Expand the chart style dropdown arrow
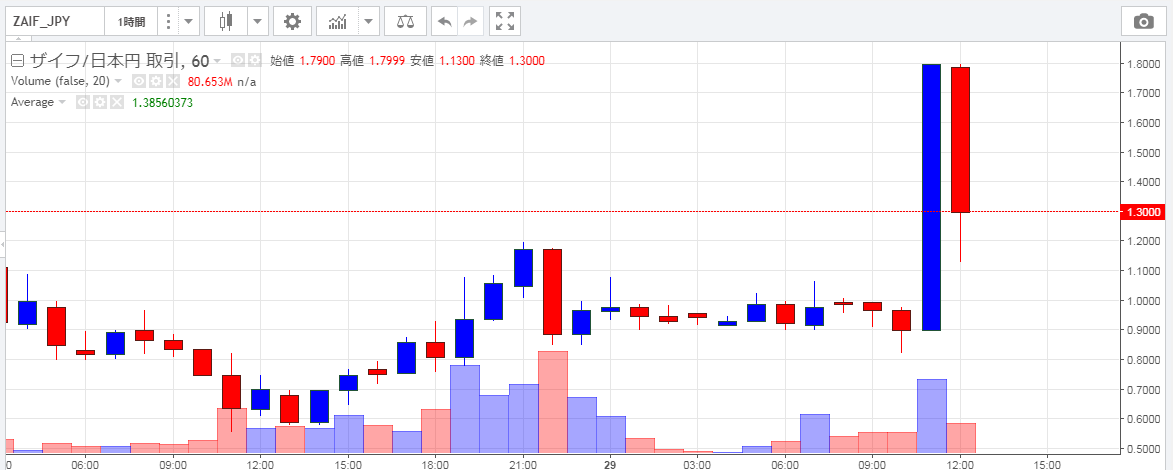The image size is (1173, 470). [x=258, y=22]
